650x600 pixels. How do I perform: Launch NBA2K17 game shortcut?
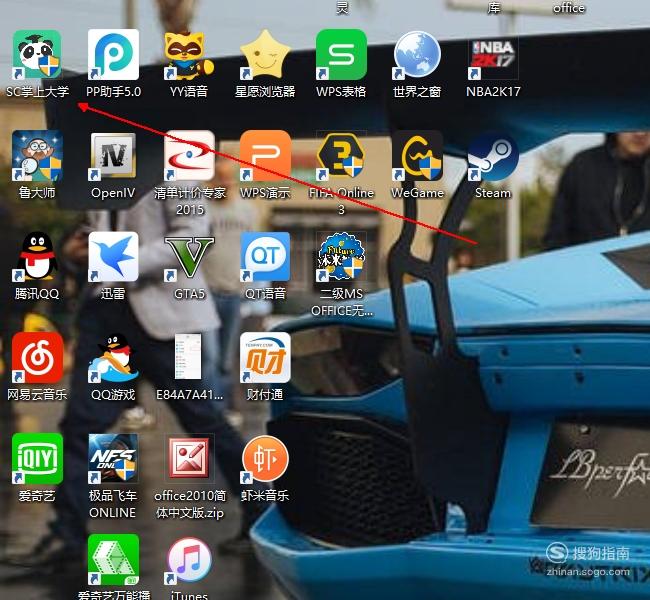coord(493,58)
